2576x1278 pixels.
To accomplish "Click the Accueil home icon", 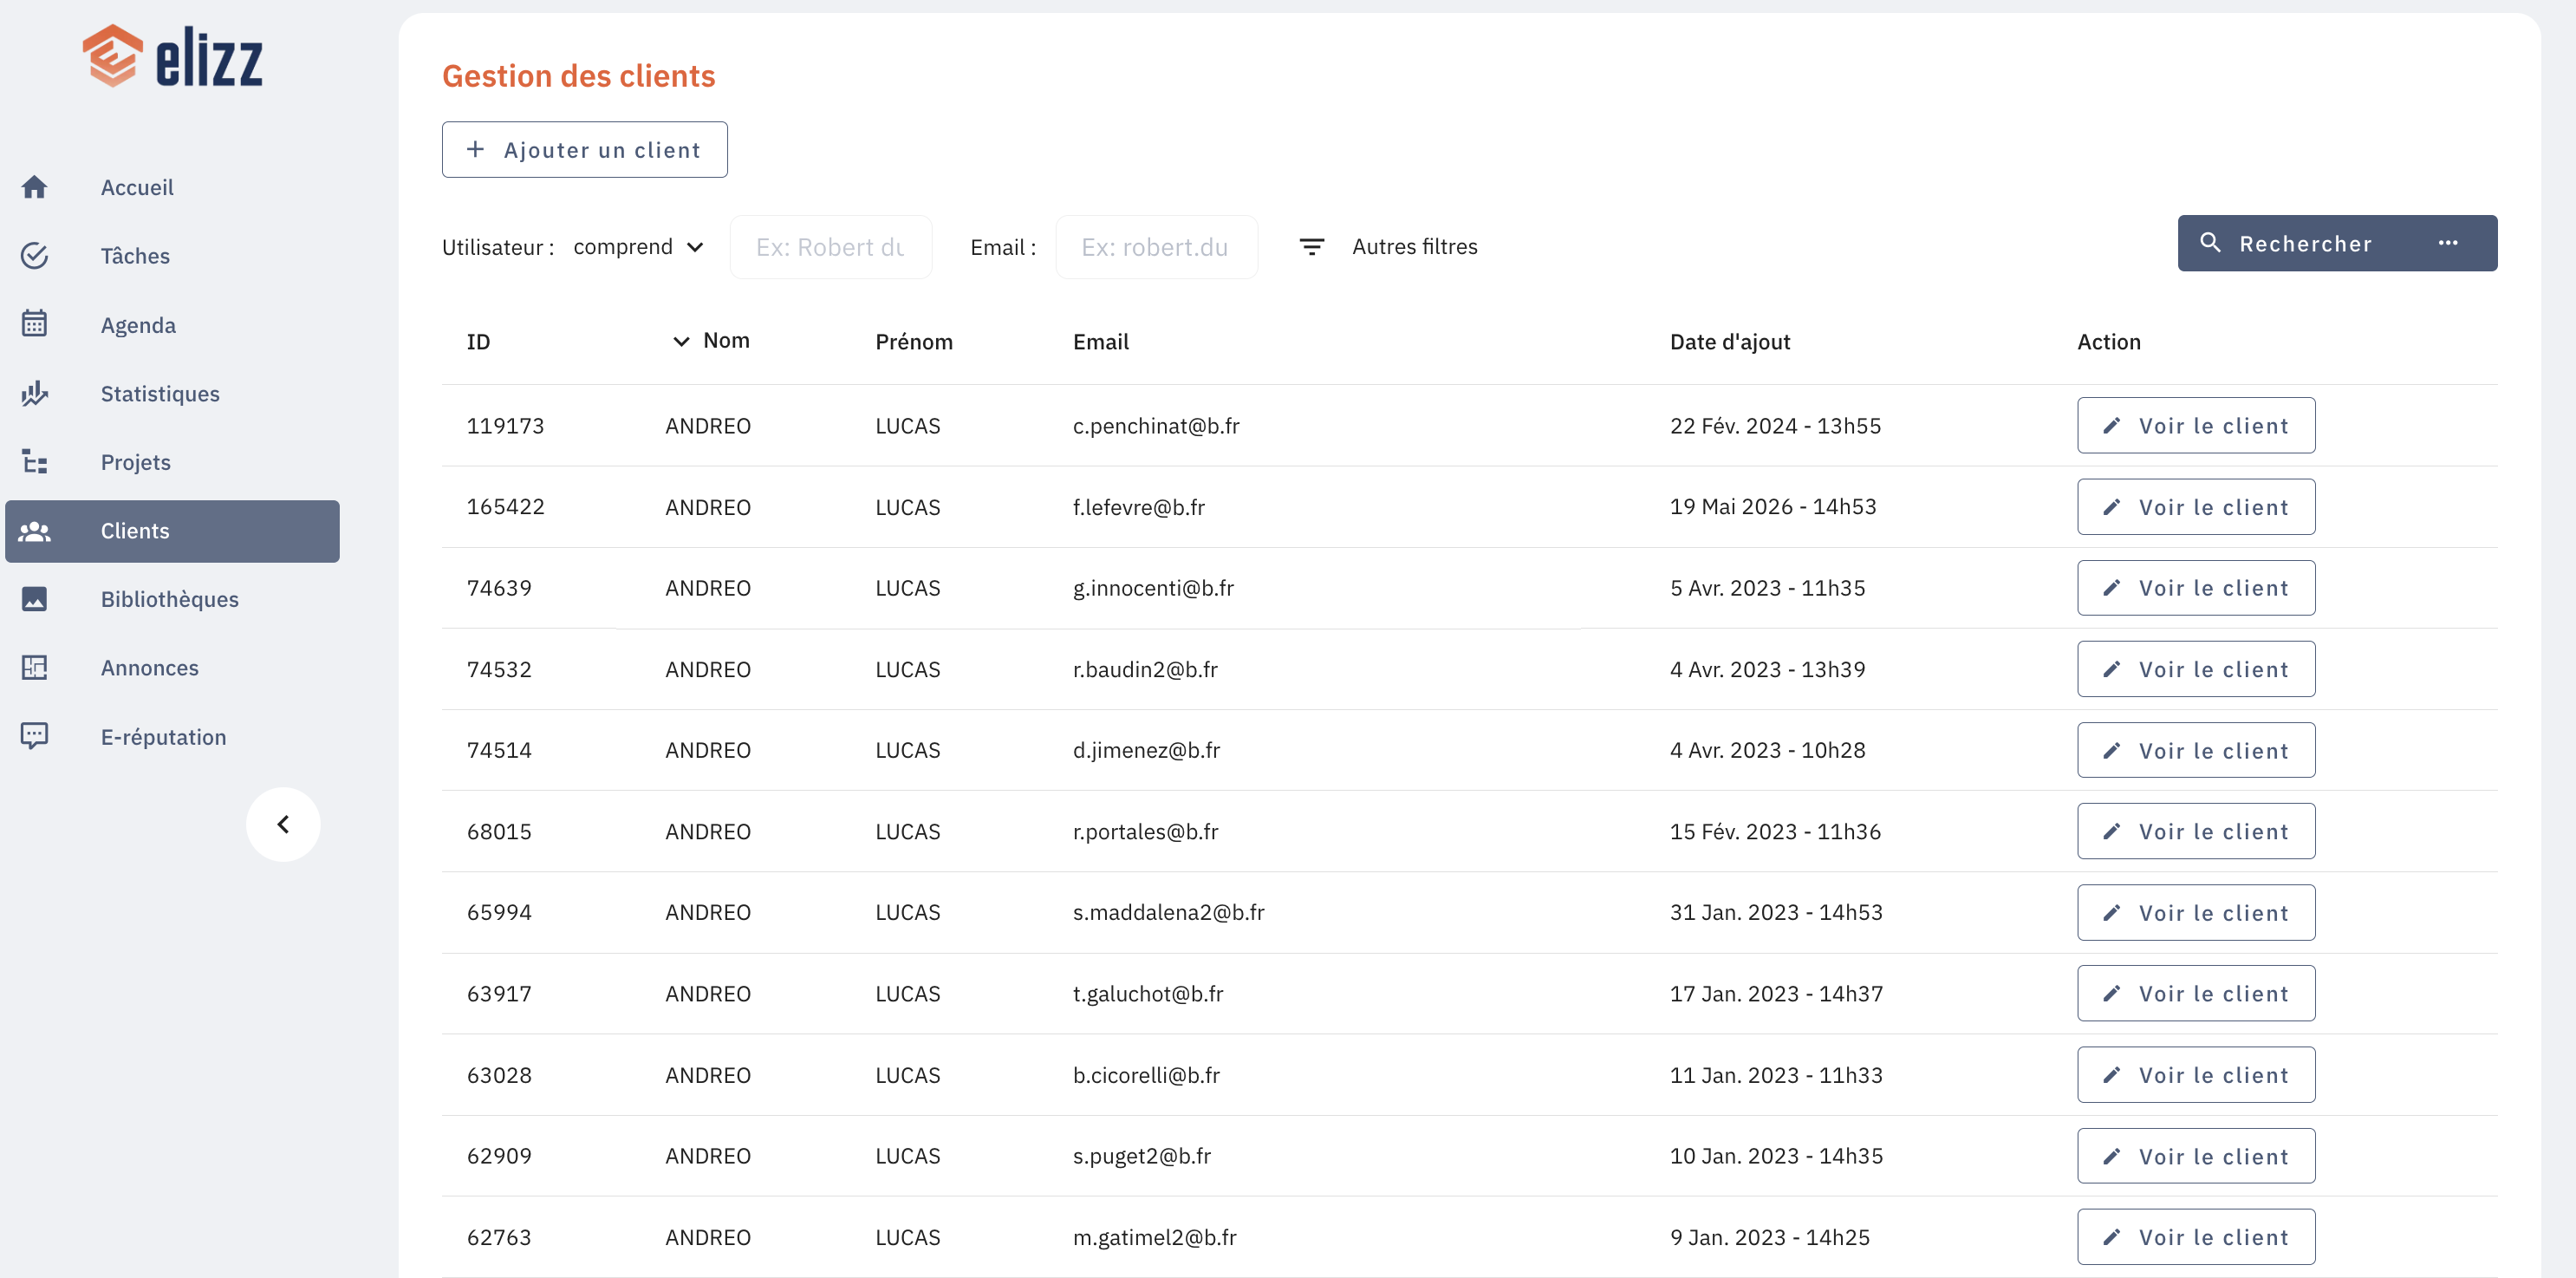I will click(x=34, y=187).
